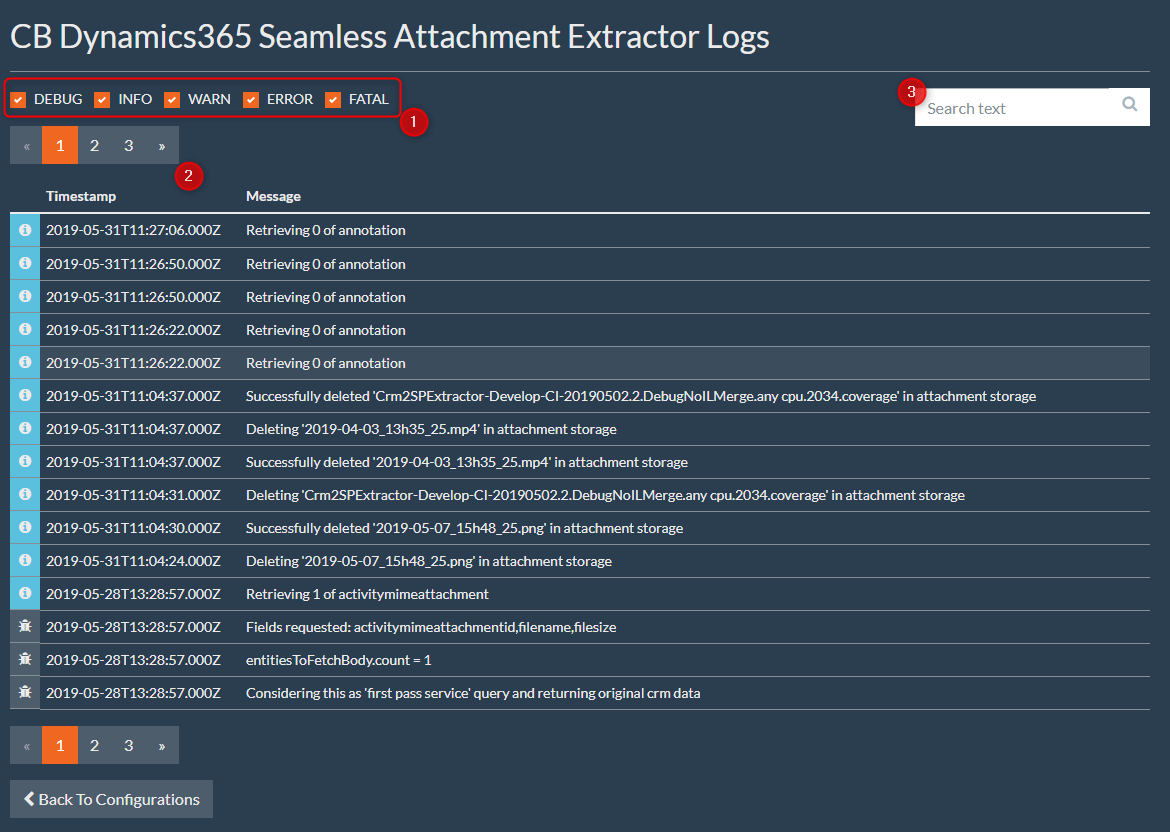
Task: Toggle the ERROR log level checkbox
Action: pos(251,100)
